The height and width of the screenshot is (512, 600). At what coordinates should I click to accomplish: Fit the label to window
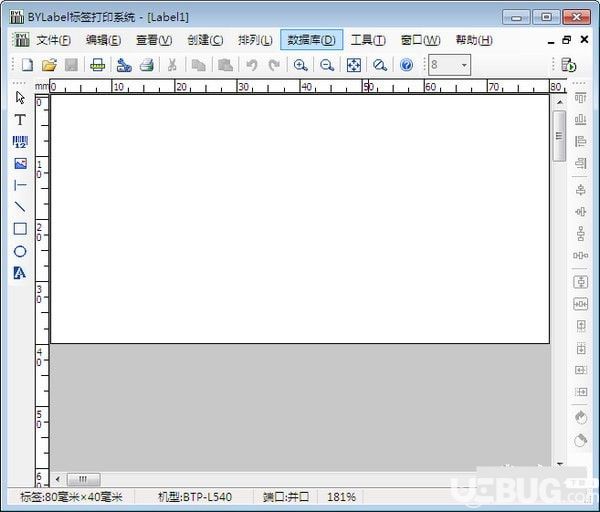[x=354, y=65]
